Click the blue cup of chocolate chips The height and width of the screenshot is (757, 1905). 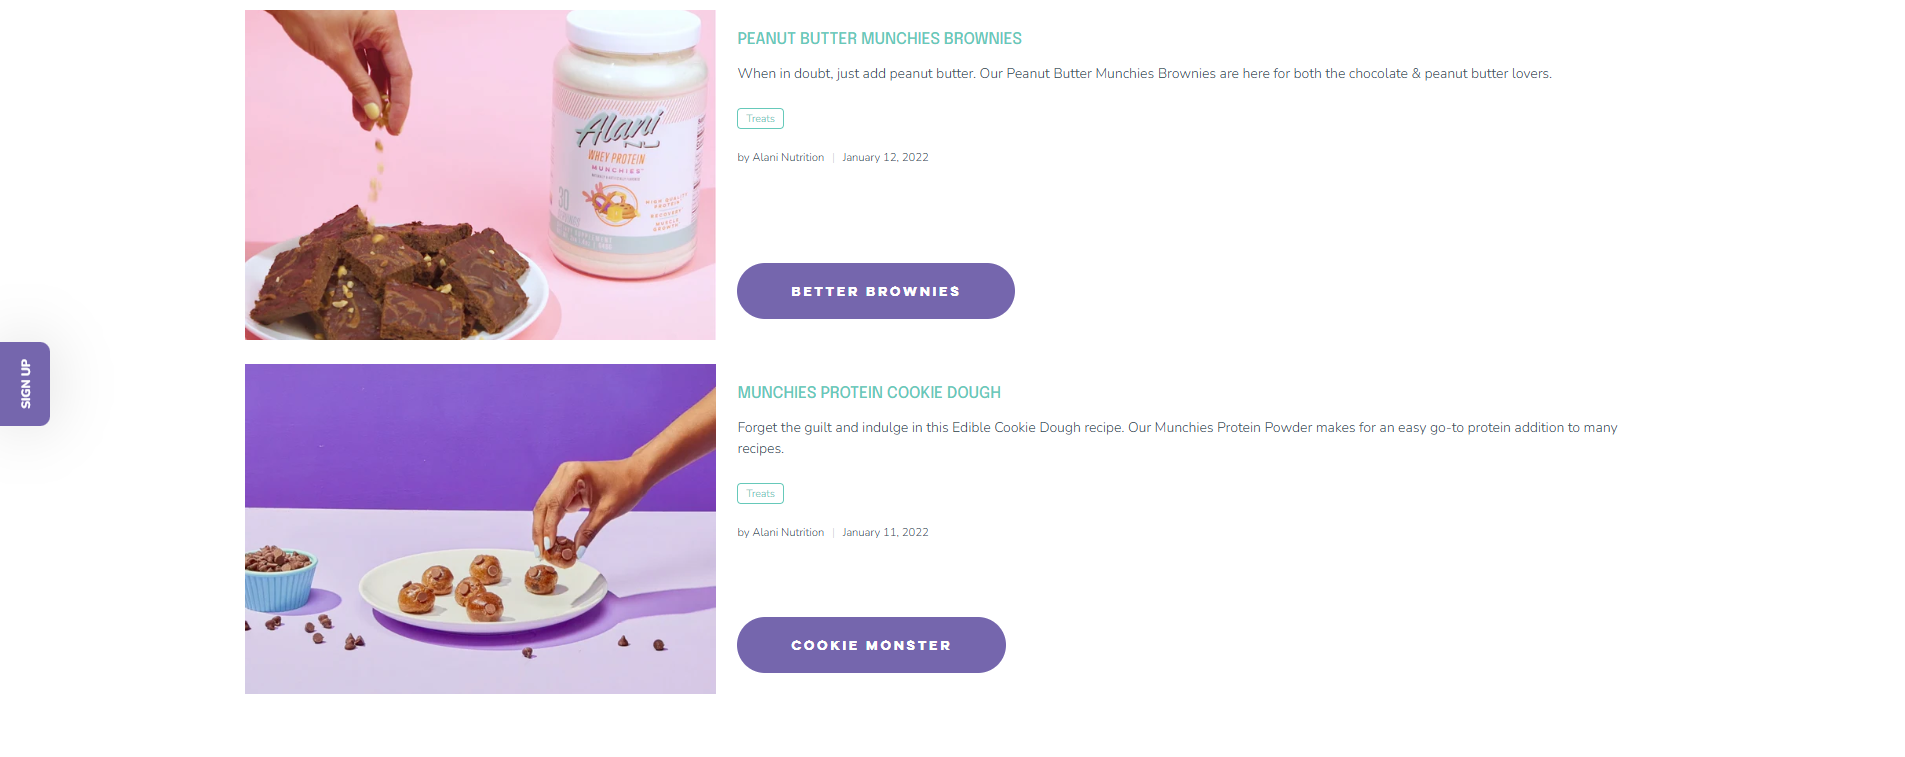point(280,578)
